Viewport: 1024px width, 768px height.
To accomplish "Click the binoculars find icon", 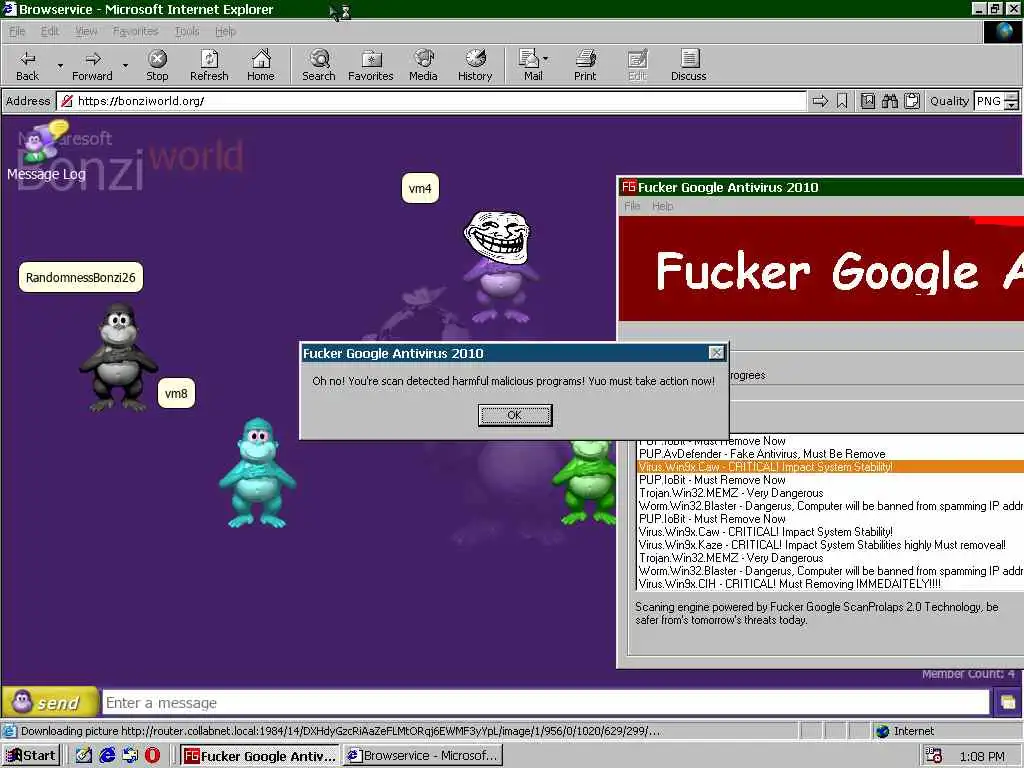I will point(889,101).
